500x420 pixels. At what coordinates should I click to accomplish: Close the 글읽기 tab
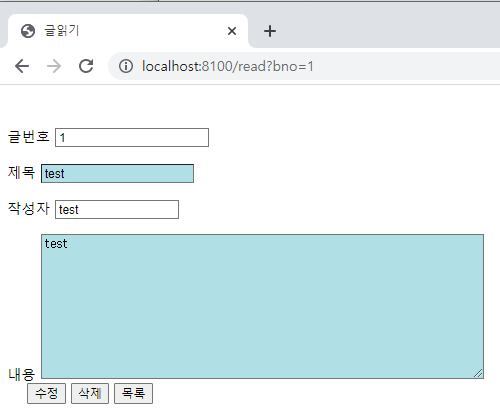(232, 31)
